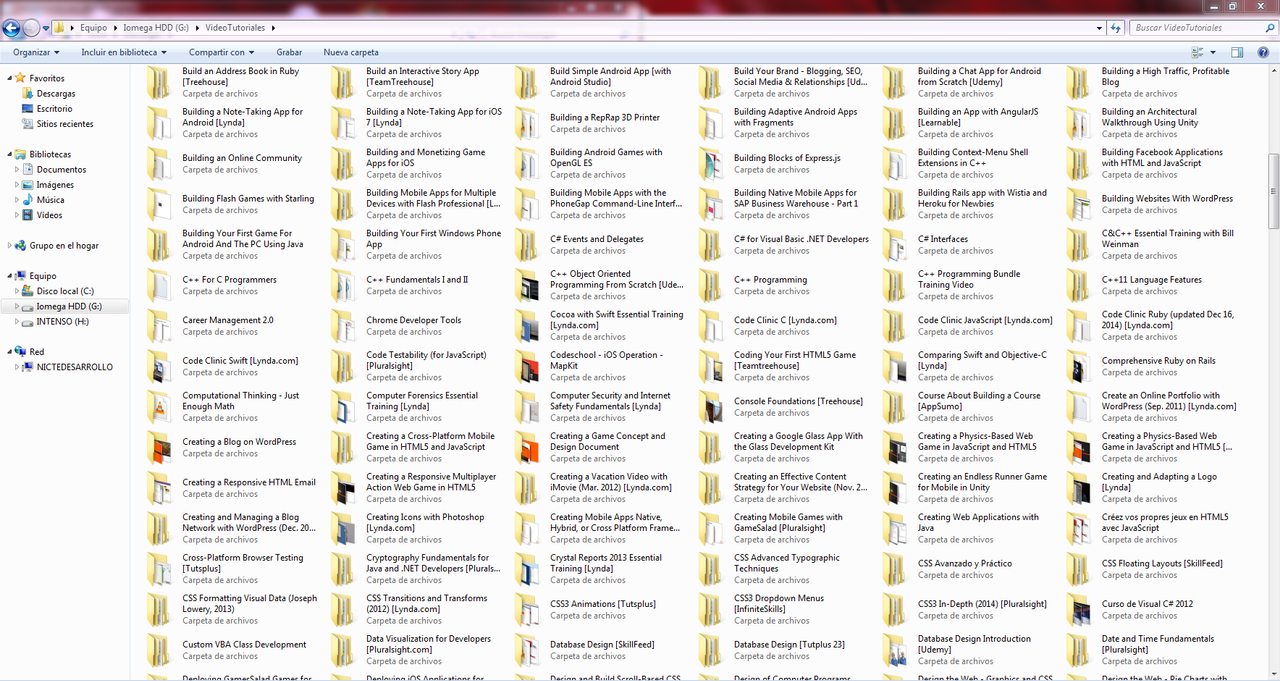Open the Organizar menu
This screenshot has height=681, width=1280.
[x=37, y=52]
